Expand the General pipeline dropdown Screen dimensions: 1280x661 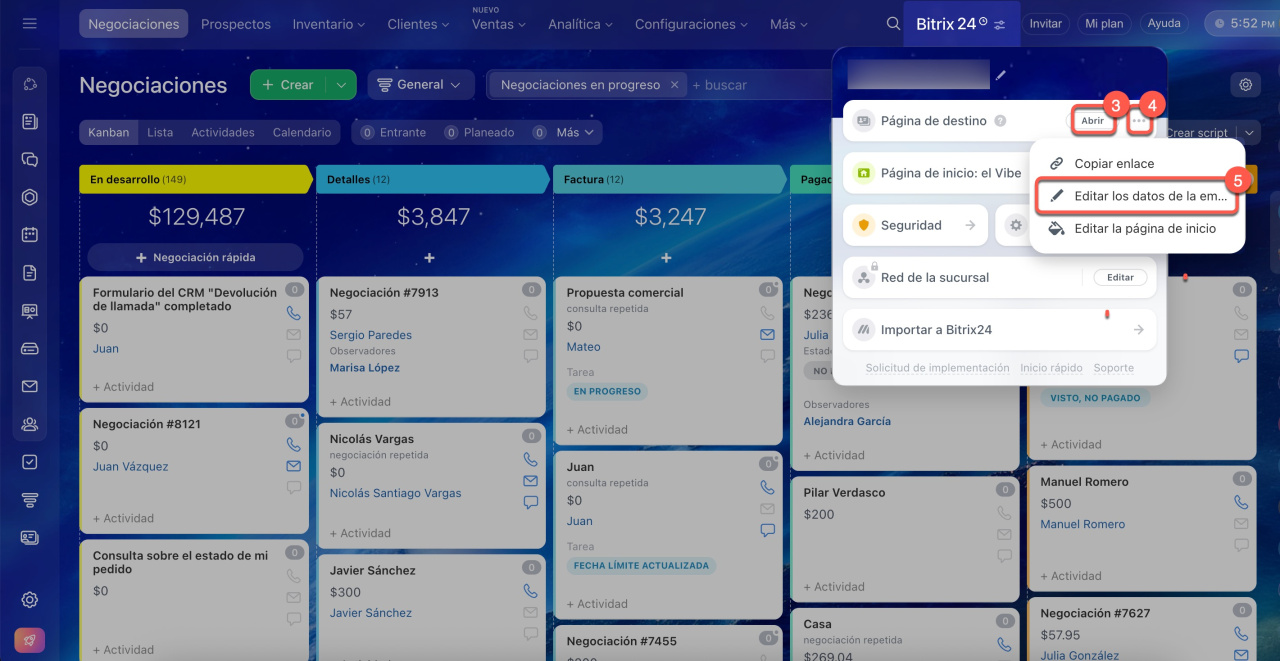pyautogui.click(x=420, y=85)
